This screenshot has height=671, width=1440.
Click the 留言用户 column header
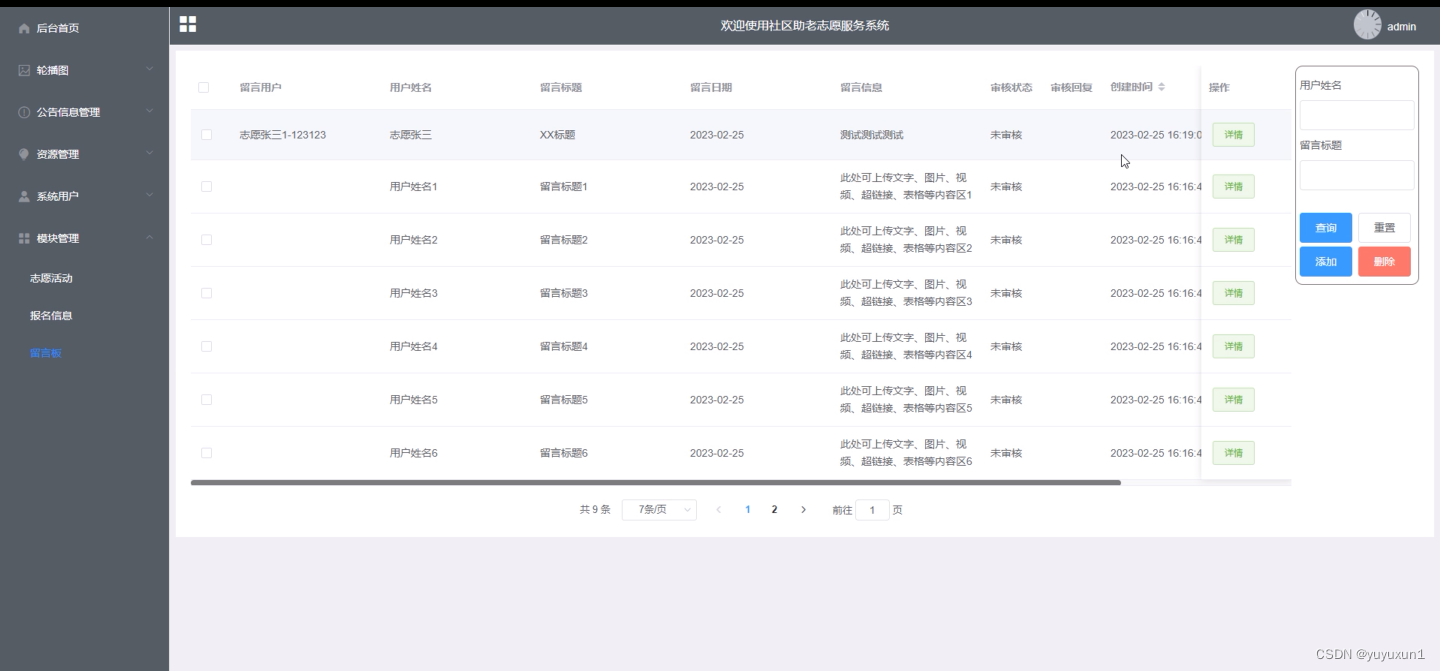click(260, 87)
